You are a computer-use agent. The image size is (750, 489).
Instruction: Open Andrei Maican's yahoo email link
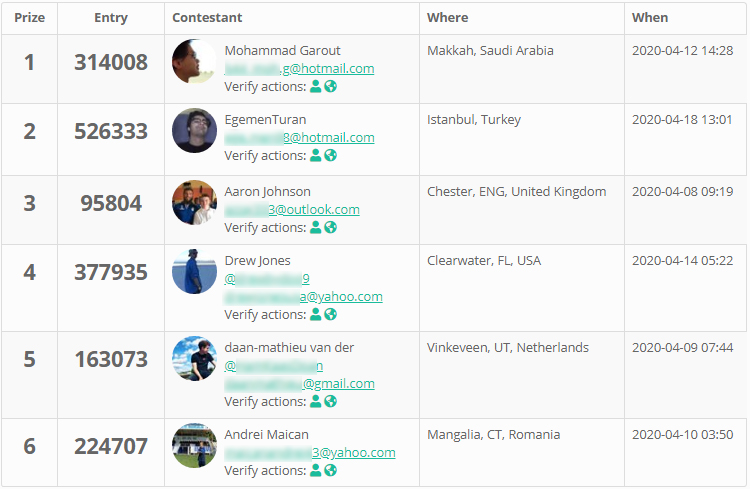coord(309,453)
